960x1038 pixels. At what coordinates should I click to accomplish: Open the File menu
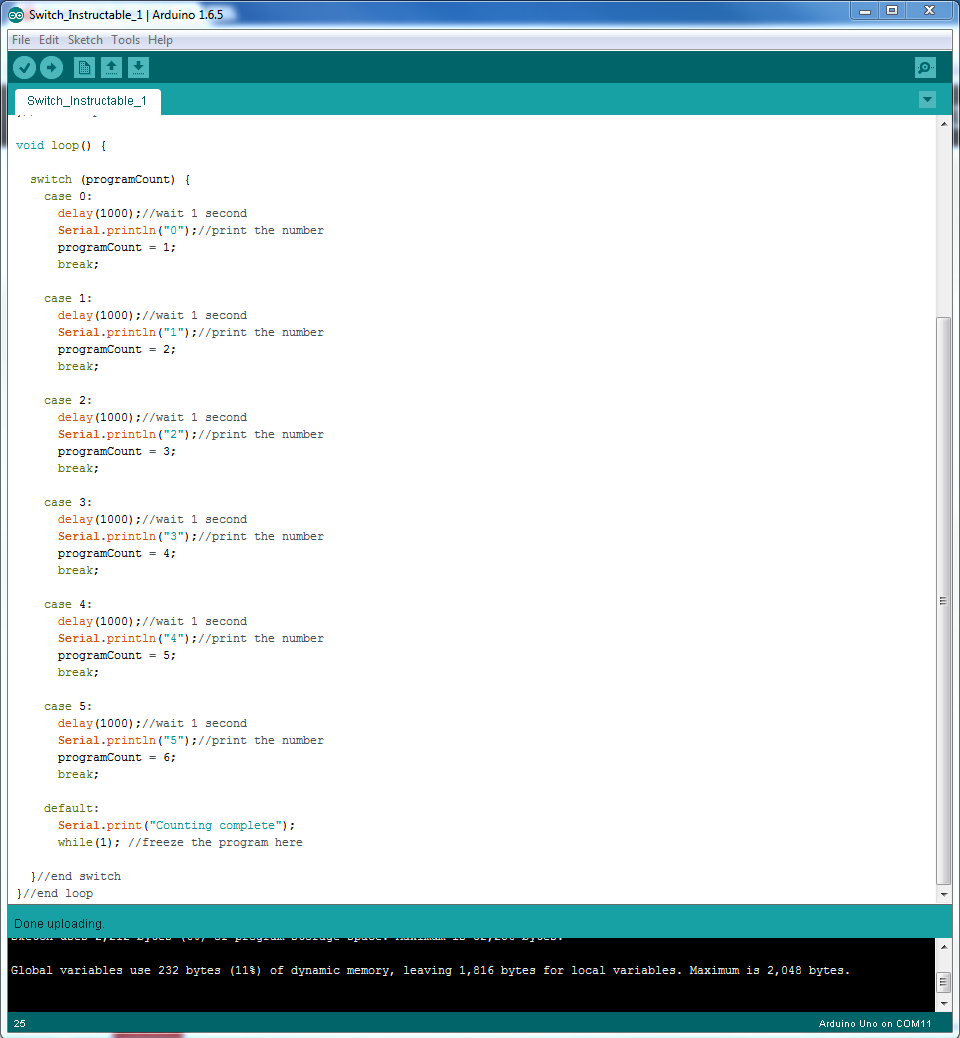[20, 40]
